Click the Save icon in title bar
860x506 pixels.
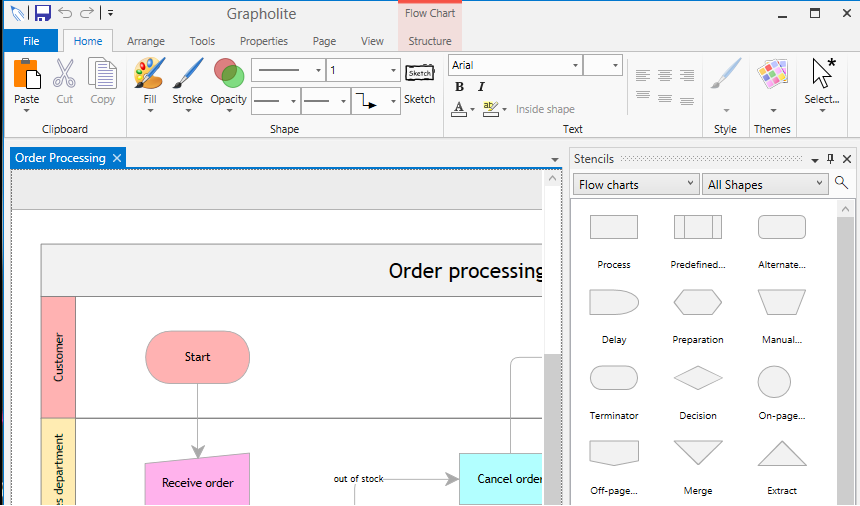(x=42, y=13)
